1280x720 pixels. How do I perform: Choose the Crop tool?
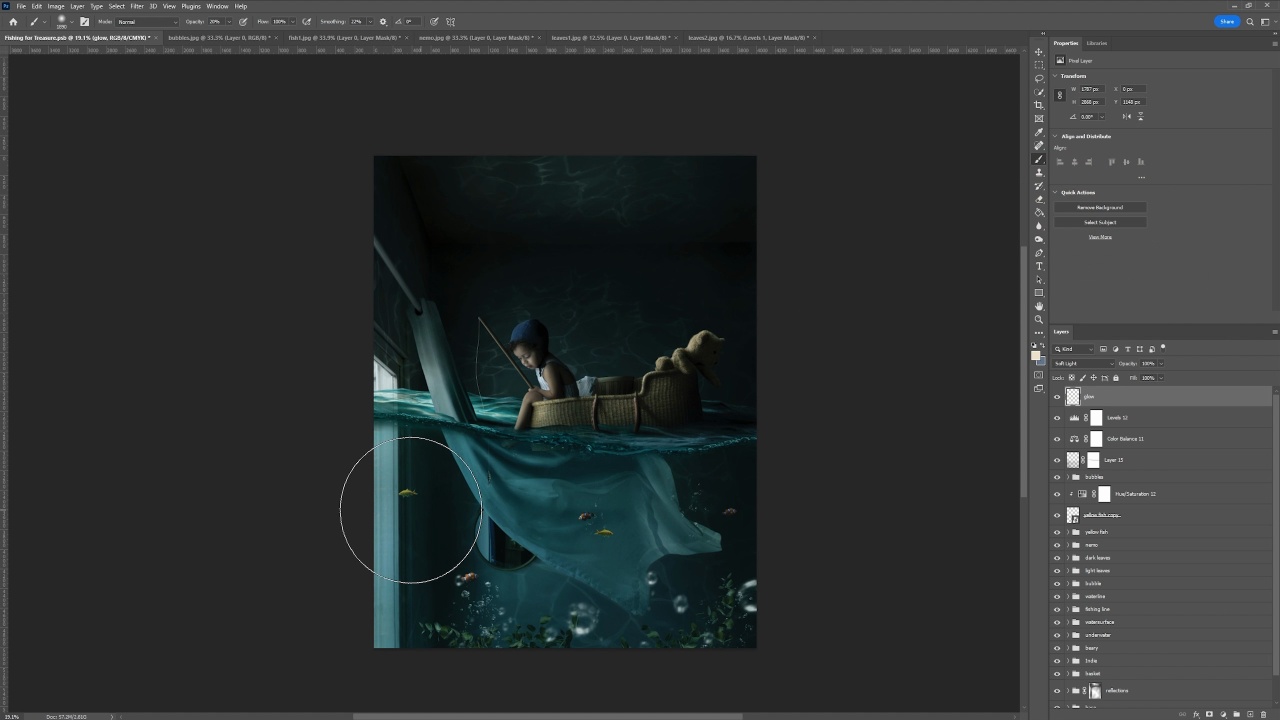pos(1039,105)
